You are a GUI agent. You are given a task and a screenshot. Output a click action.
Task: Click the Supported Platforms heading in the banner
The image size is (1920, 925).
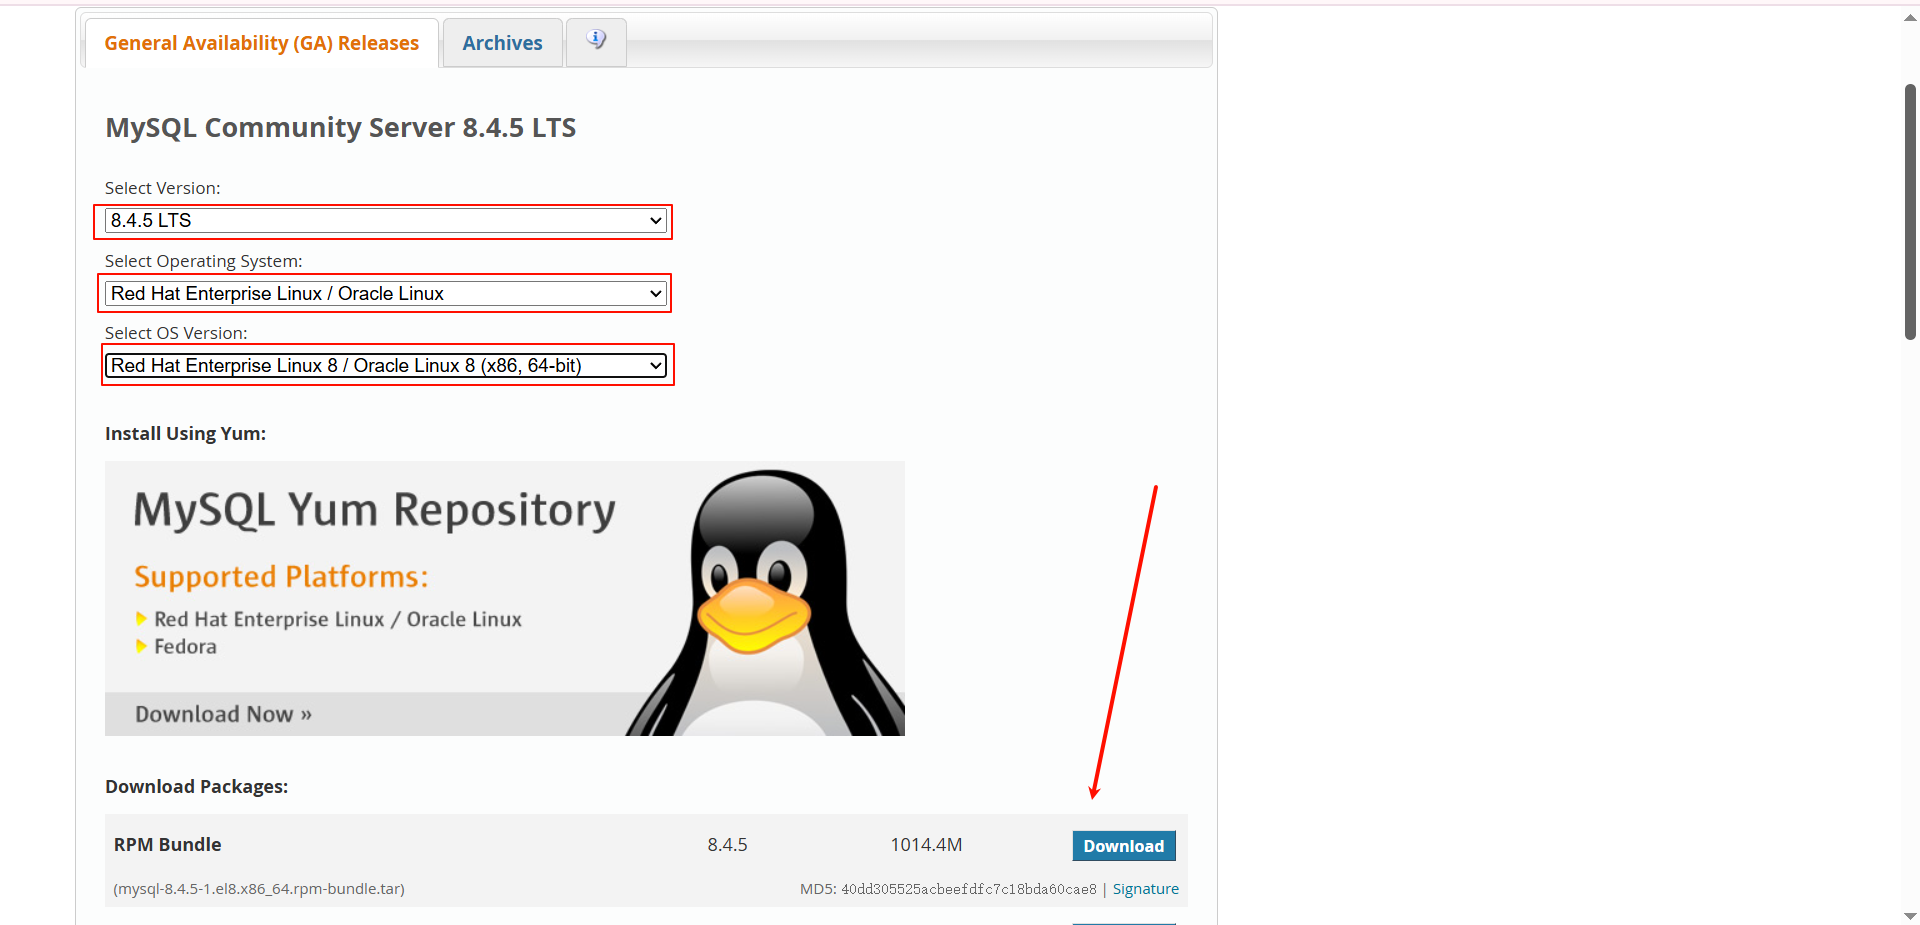point(281,576)
